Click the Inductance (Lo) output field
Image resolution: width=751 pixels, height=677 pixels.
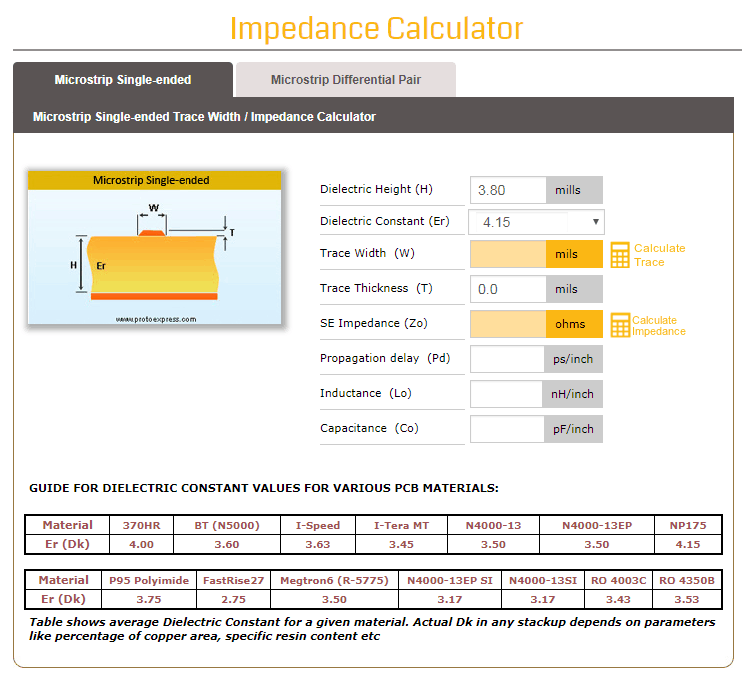506,394
